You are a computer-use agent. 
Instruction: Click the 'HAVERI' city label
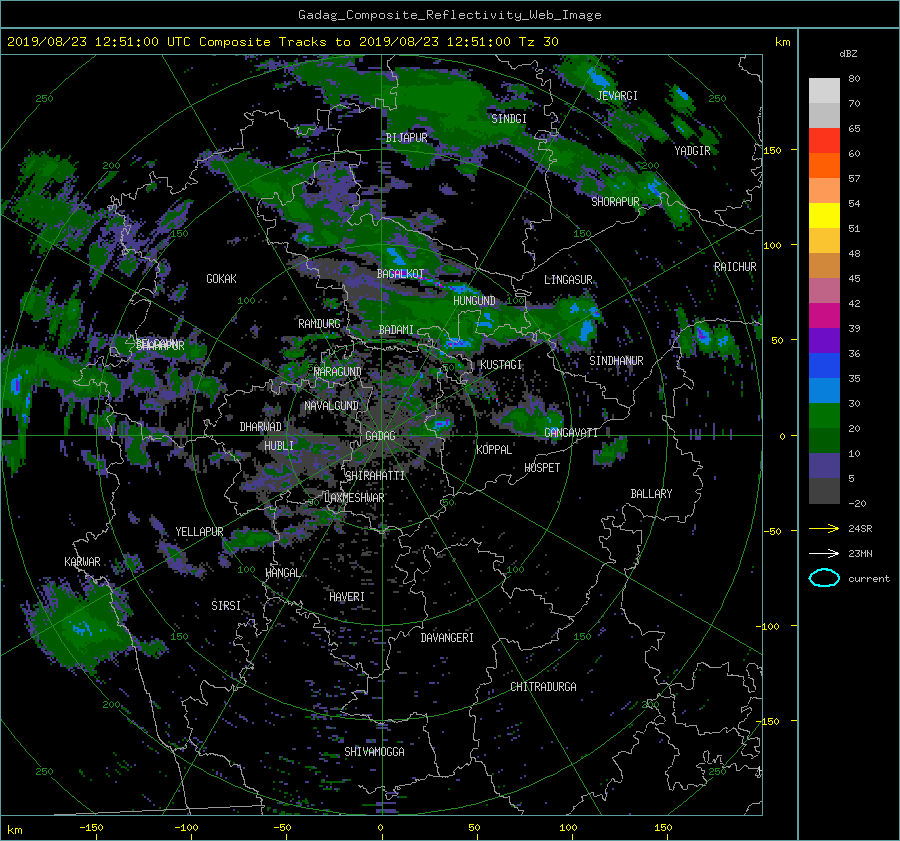point(347,598)
